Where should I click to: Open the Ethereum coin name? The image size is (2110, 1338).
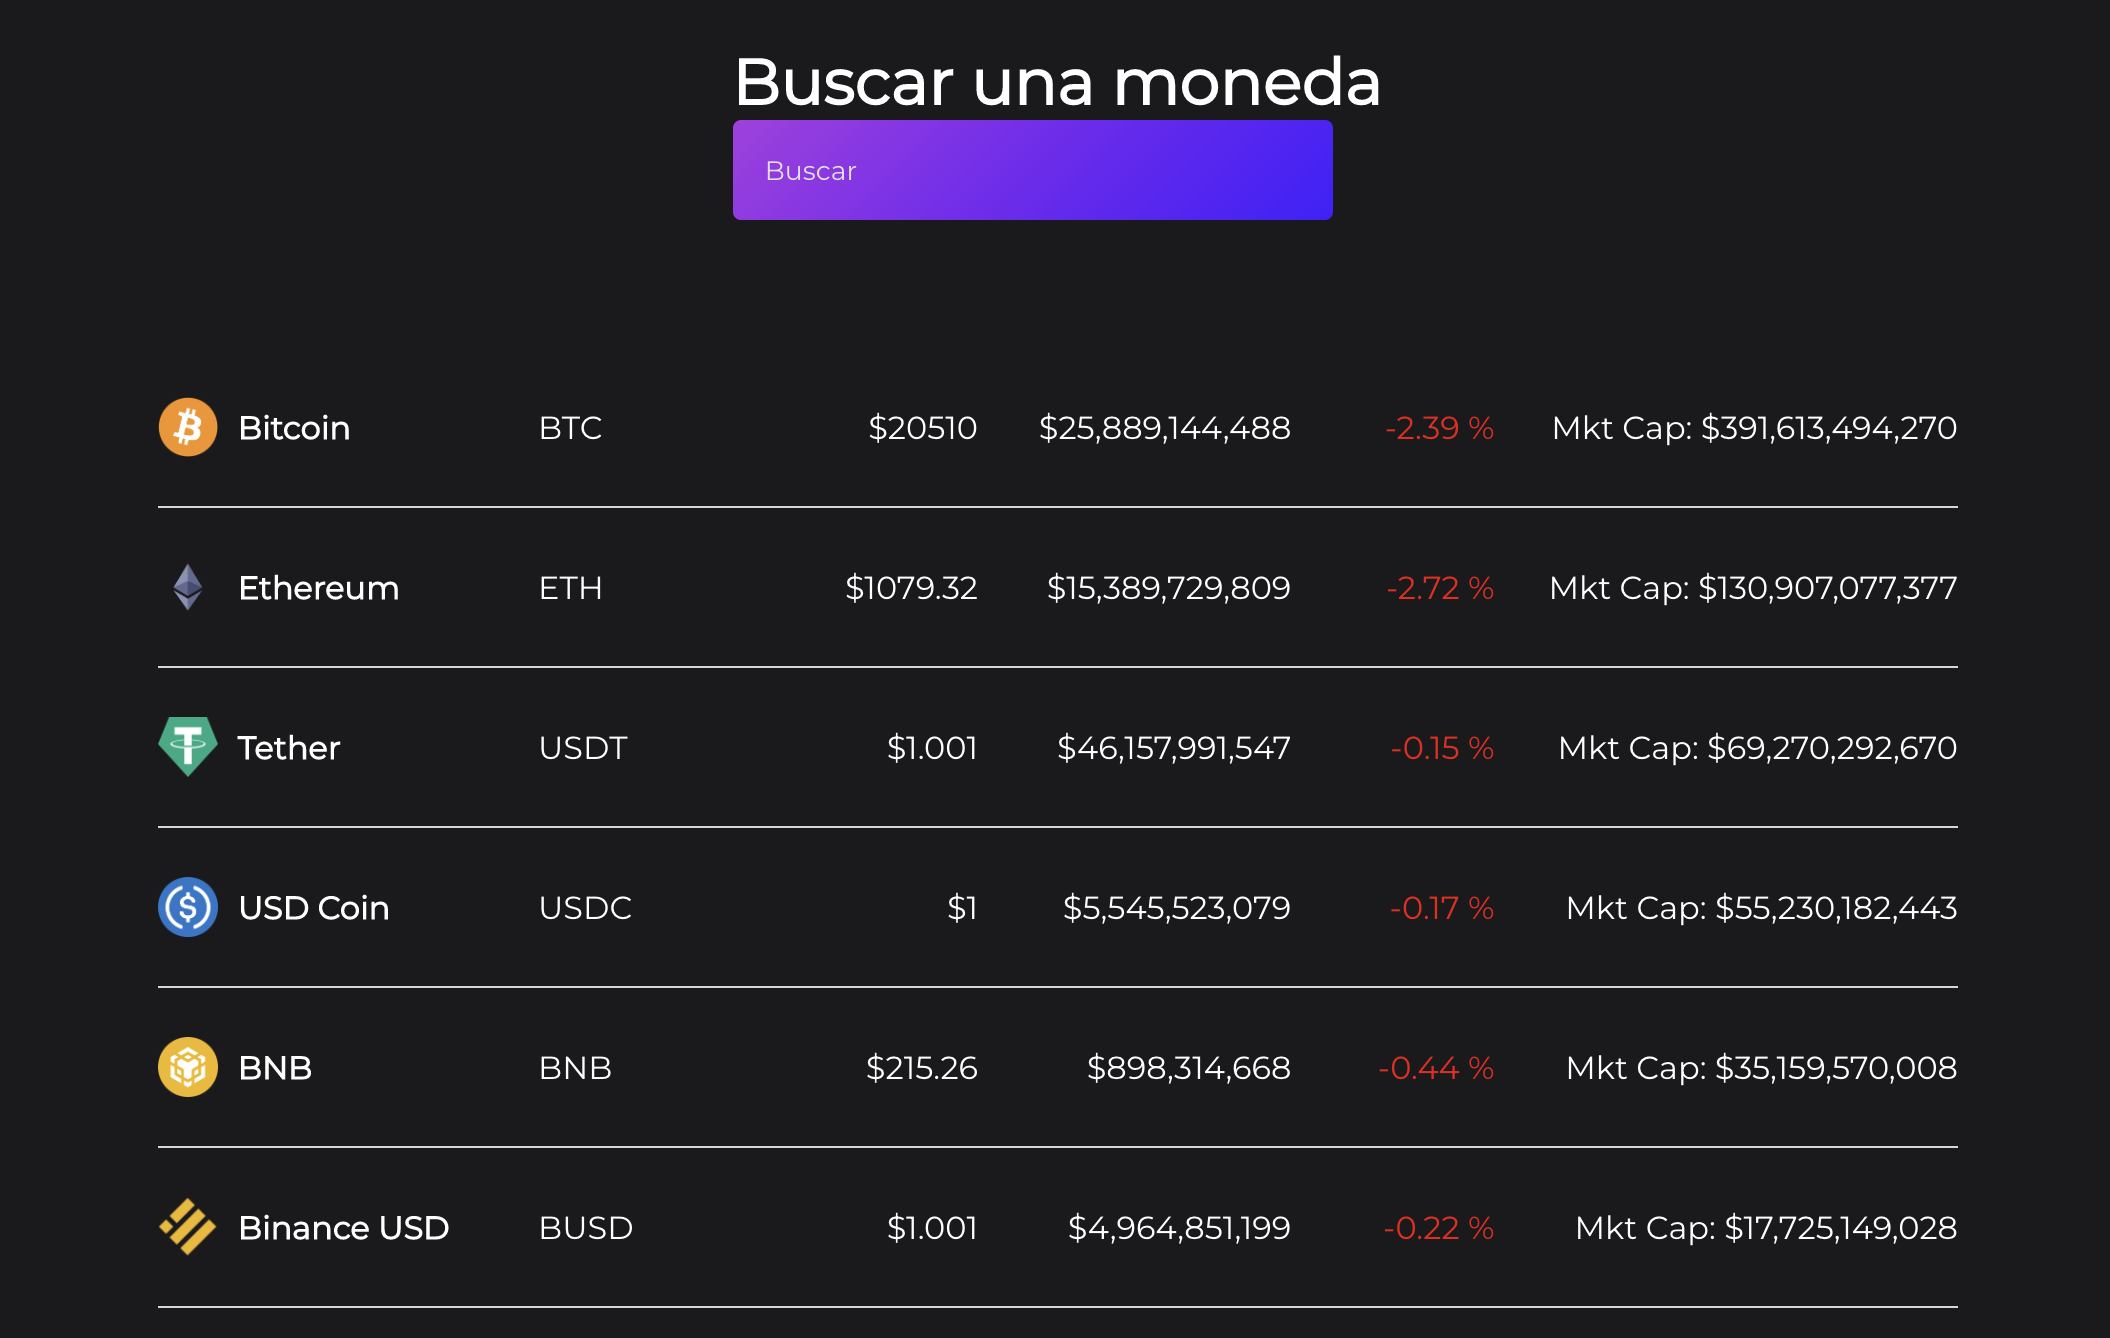click(318, 588)
